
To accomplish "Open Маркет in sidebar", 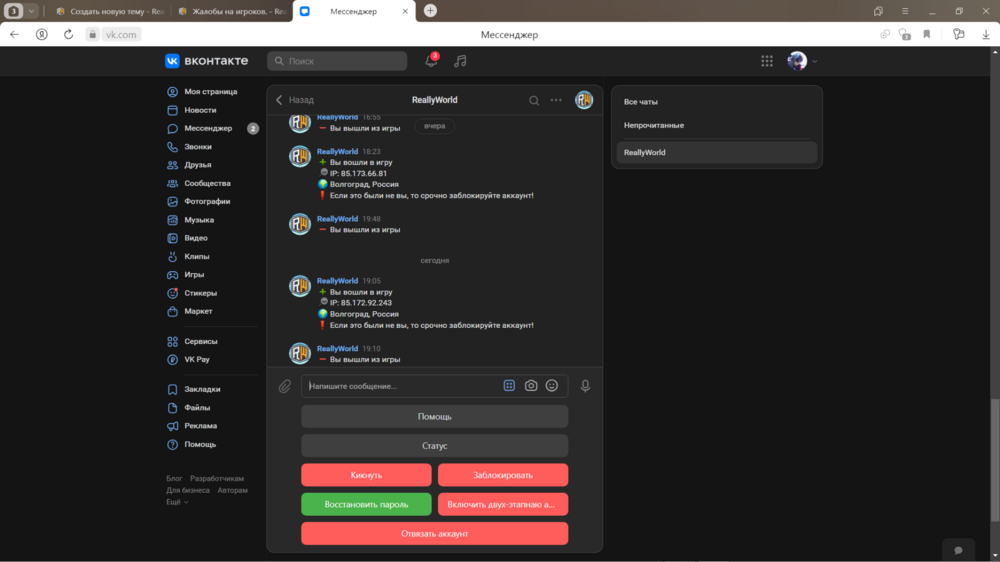I will tap(198, 311).
